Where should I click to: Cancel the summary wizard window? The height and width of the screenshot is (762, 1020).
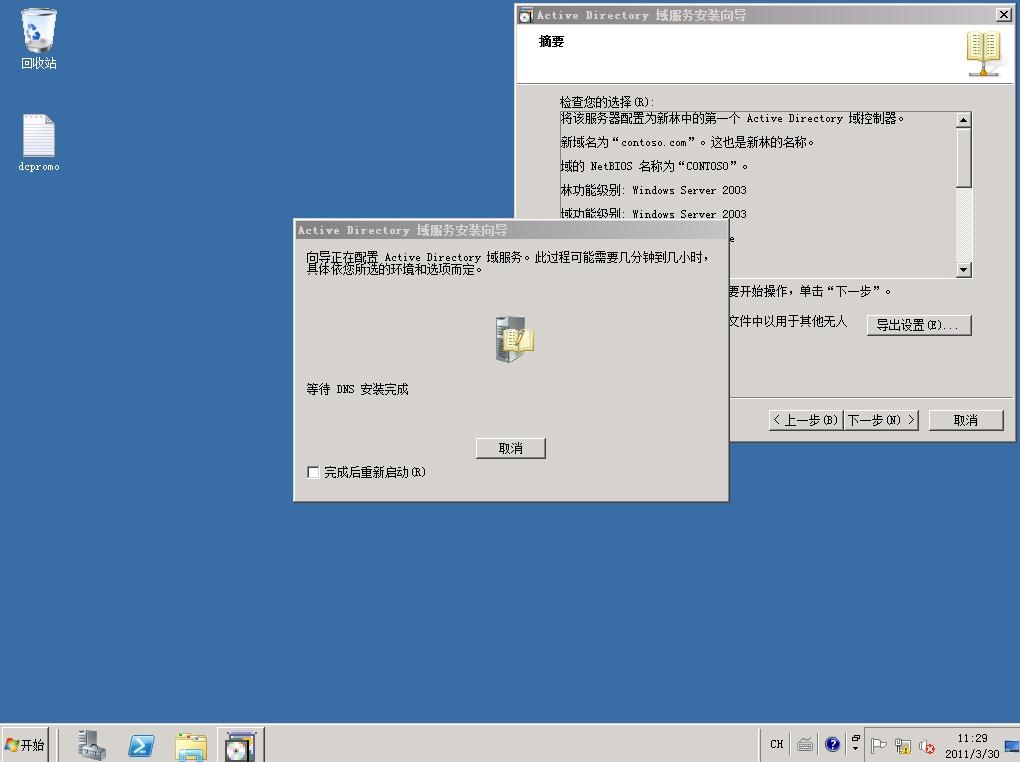[966, 420]
